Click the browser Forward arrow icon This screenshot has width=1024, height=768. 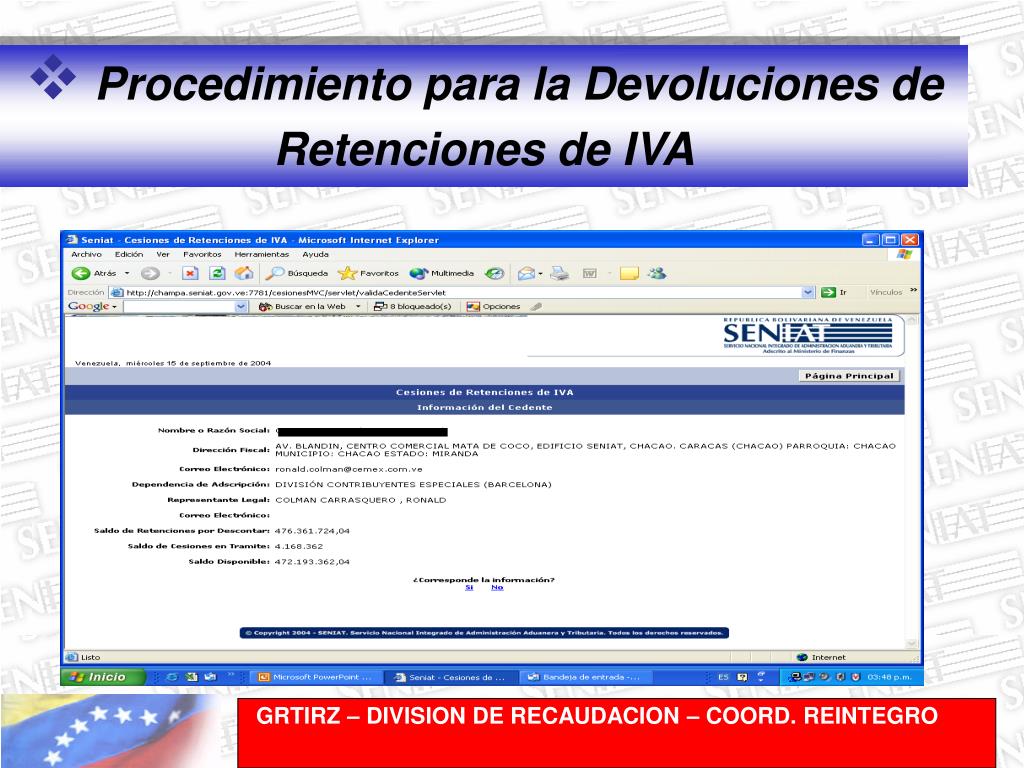(x=150, y=273)
